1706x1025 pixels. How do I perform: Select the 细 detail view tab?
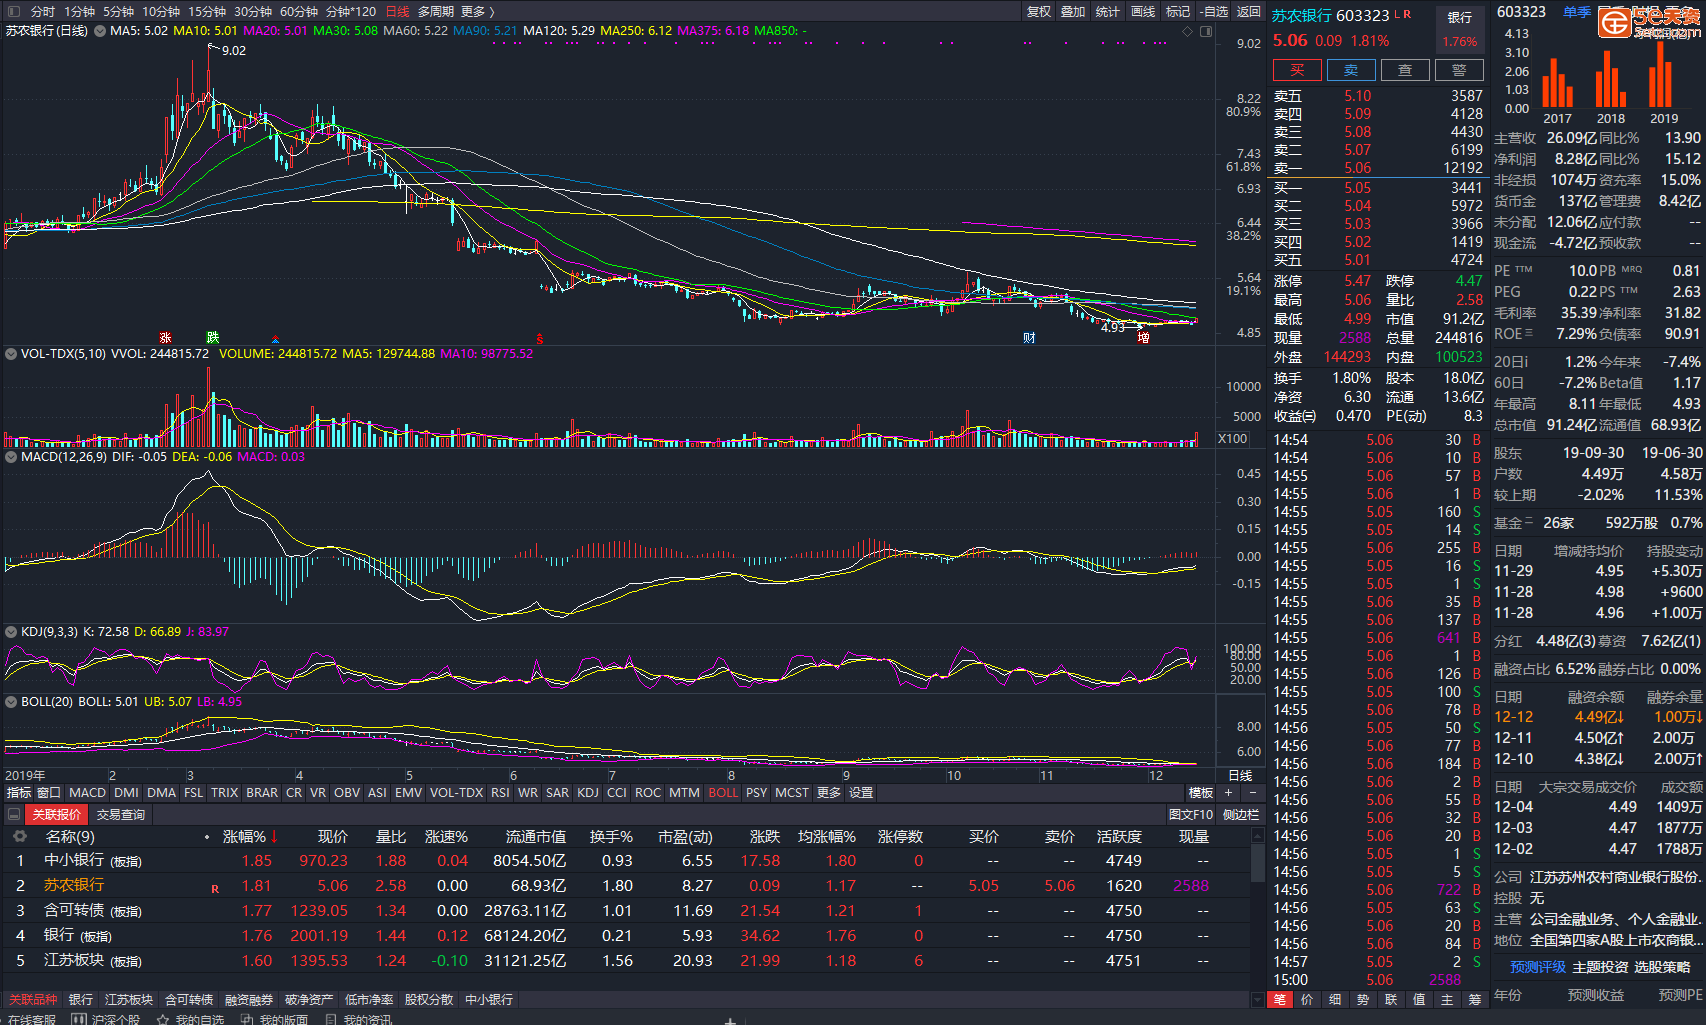pyautogui.click(x=1335, y=1000)
